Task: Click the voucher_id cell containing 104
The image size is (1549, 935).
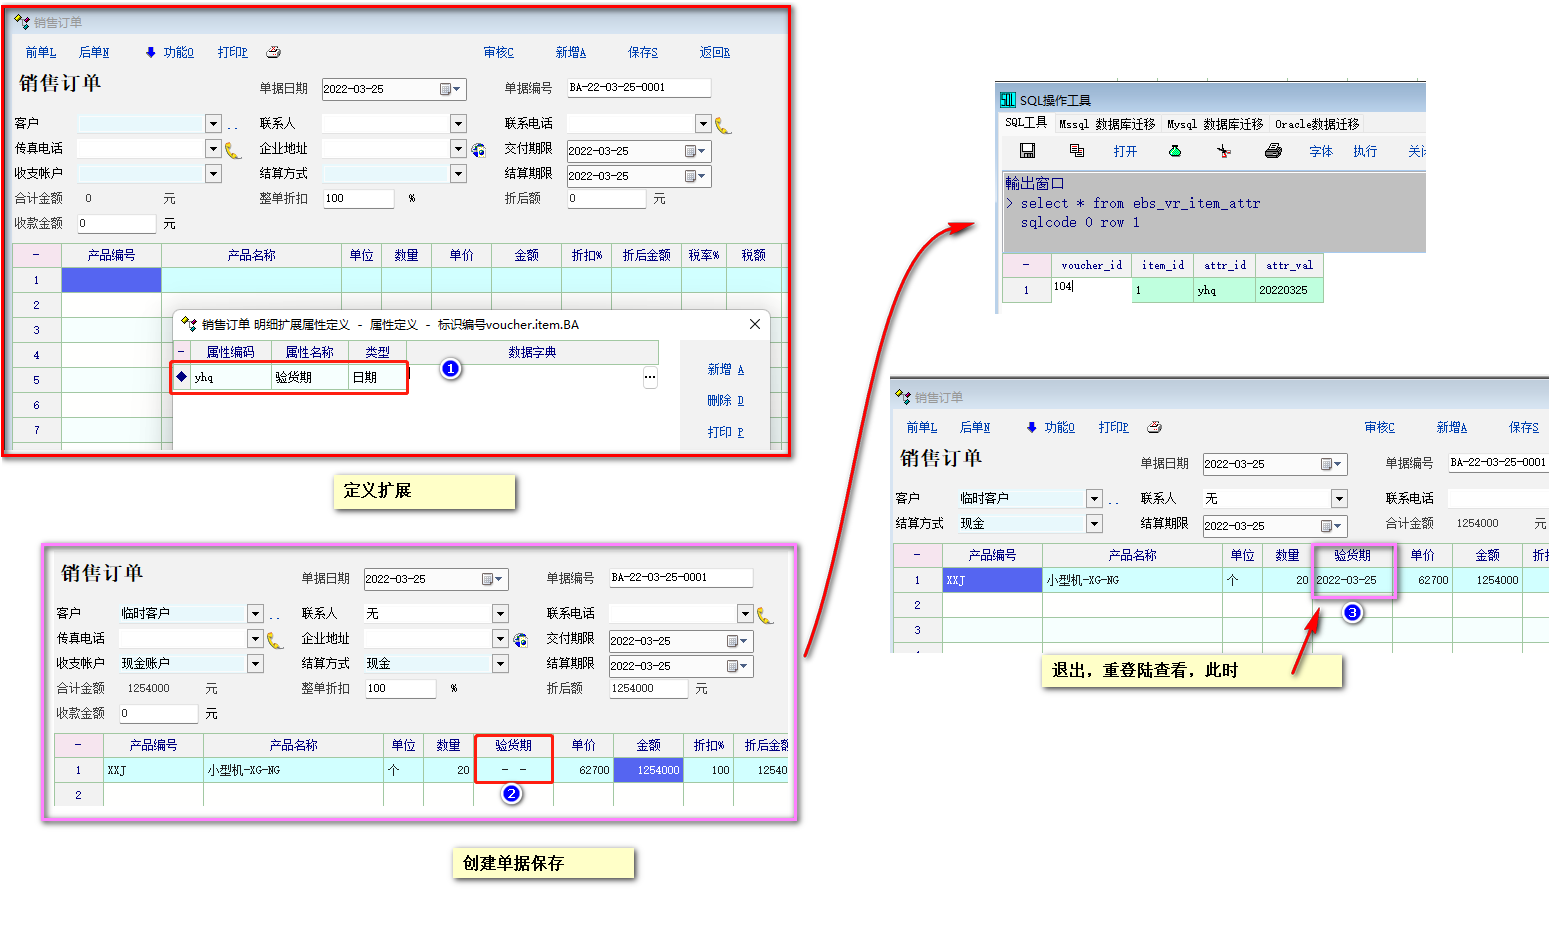Action: (x=1090, y=289)
